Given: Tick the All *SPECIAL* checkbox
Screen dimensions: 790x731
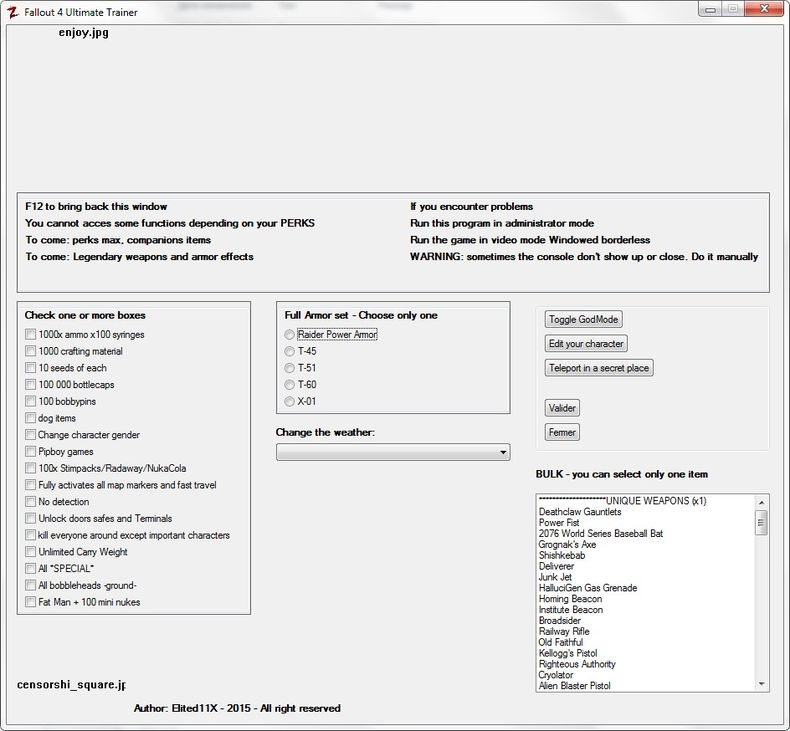Looking at the screenshot, I should click(x=31, y=568).
